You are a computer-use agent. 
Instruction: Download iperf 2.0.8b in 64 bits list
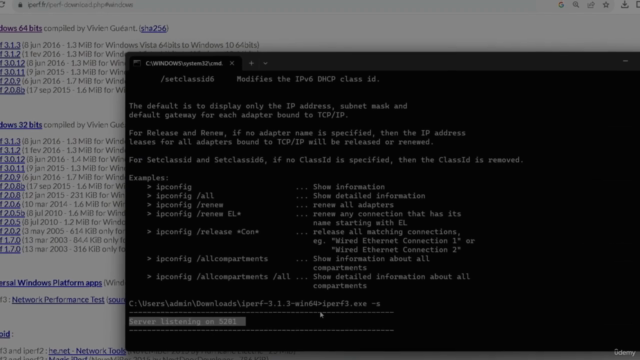click(x=12, y=90)
